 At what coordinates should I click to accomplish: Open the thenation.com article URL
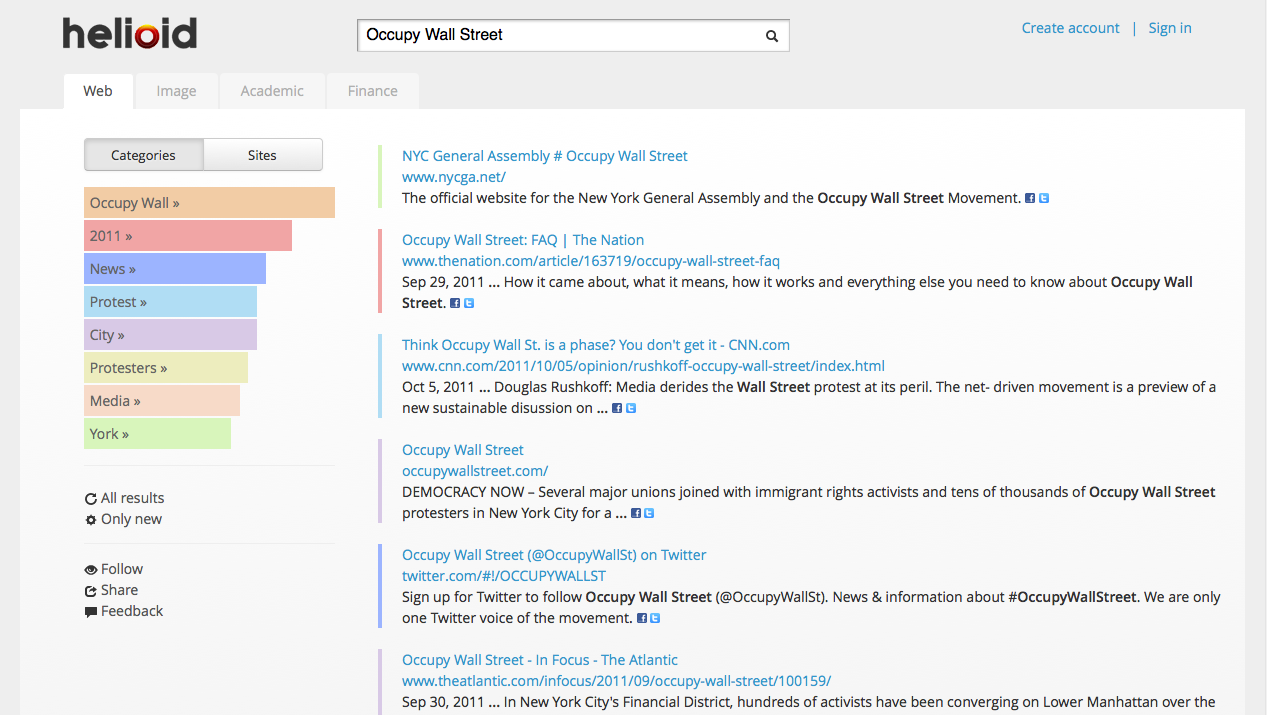click(x=591, y=261)
